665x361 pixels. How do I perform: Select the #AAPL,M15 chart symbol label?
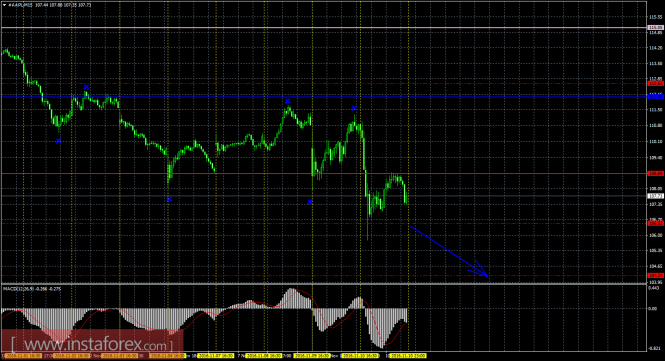tap(21, 5)
